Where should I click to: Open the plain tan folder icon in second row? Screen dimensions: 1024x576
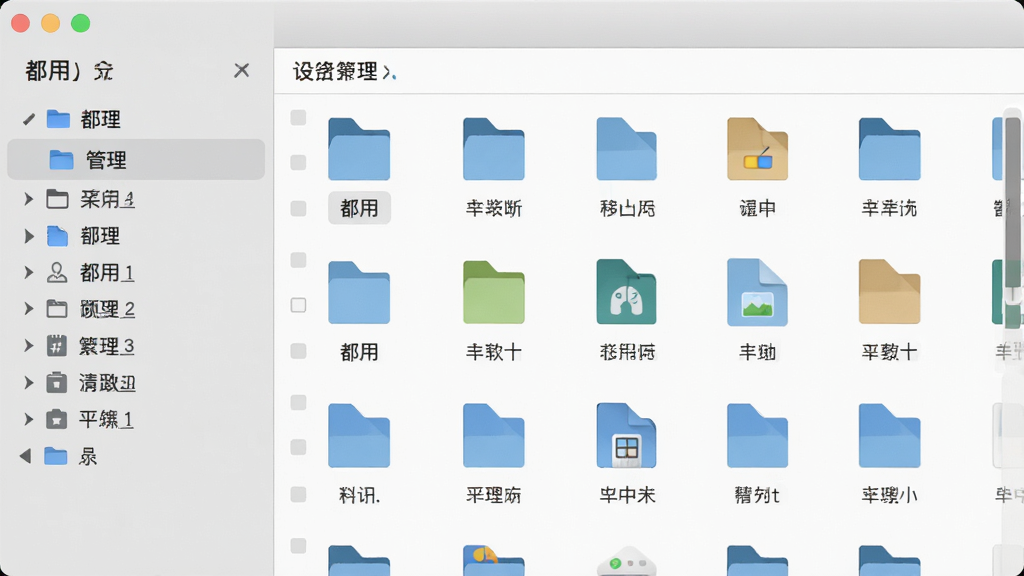[889, 292]
